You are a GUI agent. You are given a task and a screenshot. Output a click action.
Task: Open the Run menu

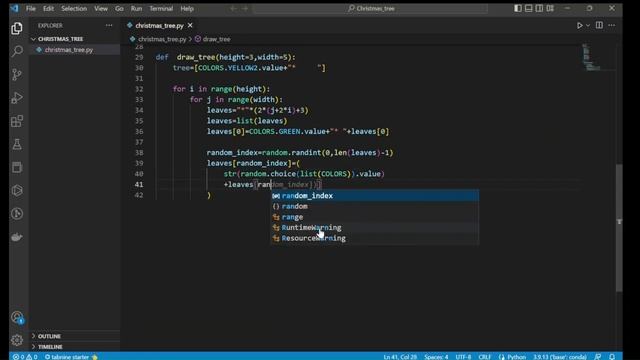click(136, 8)
